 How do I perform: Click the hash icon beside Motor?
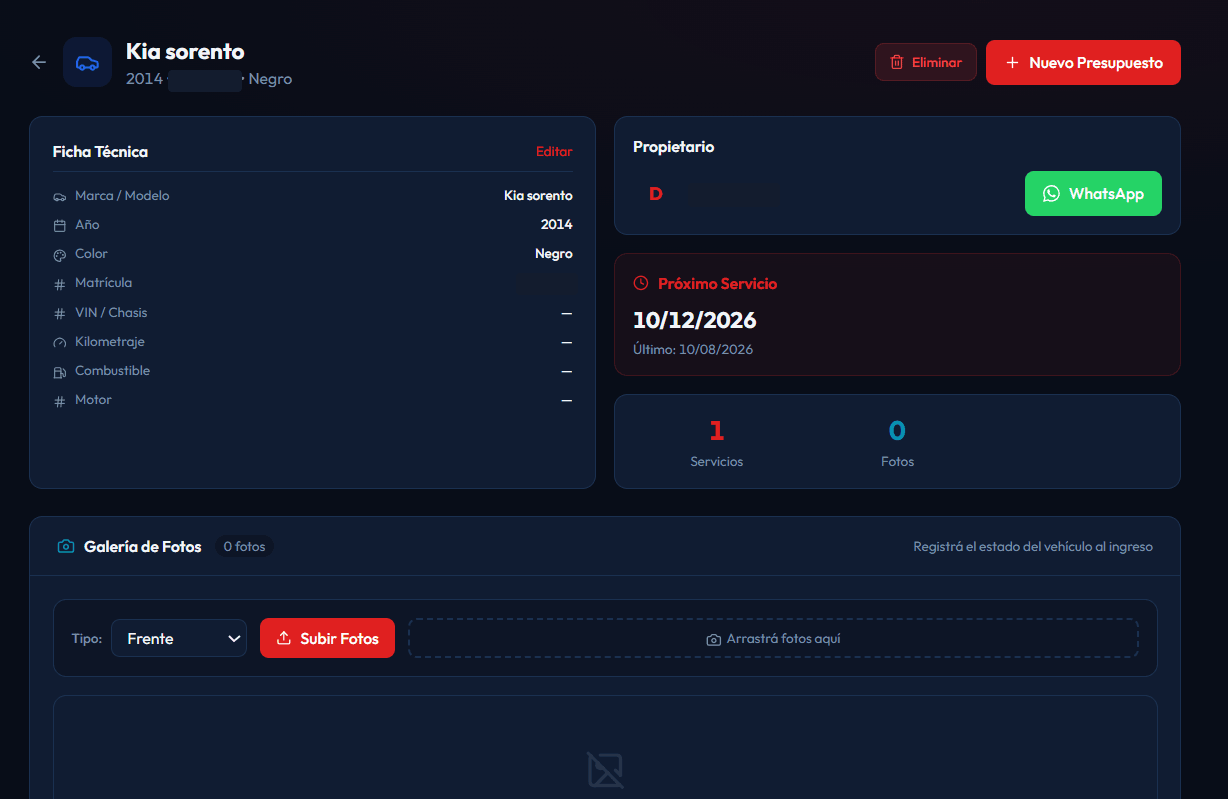coord(60,401)
